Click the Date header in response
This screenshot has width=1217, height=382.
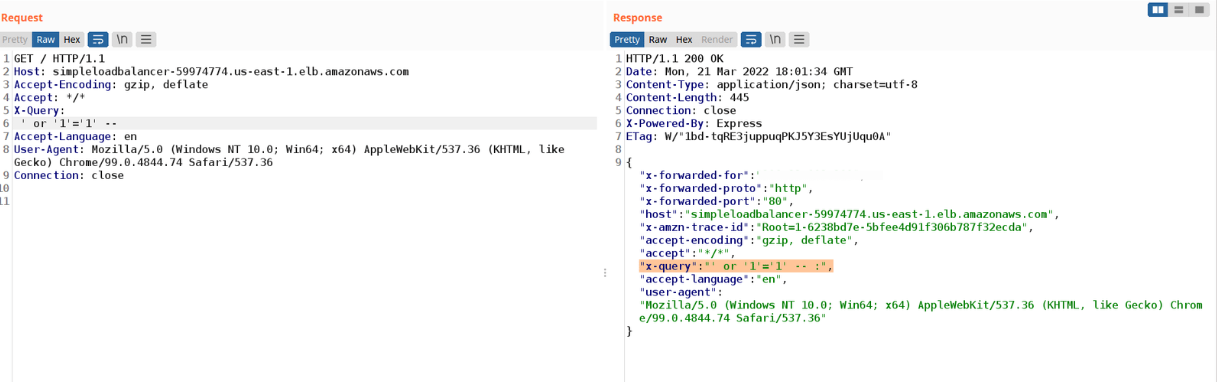click(x=739, y=72)
